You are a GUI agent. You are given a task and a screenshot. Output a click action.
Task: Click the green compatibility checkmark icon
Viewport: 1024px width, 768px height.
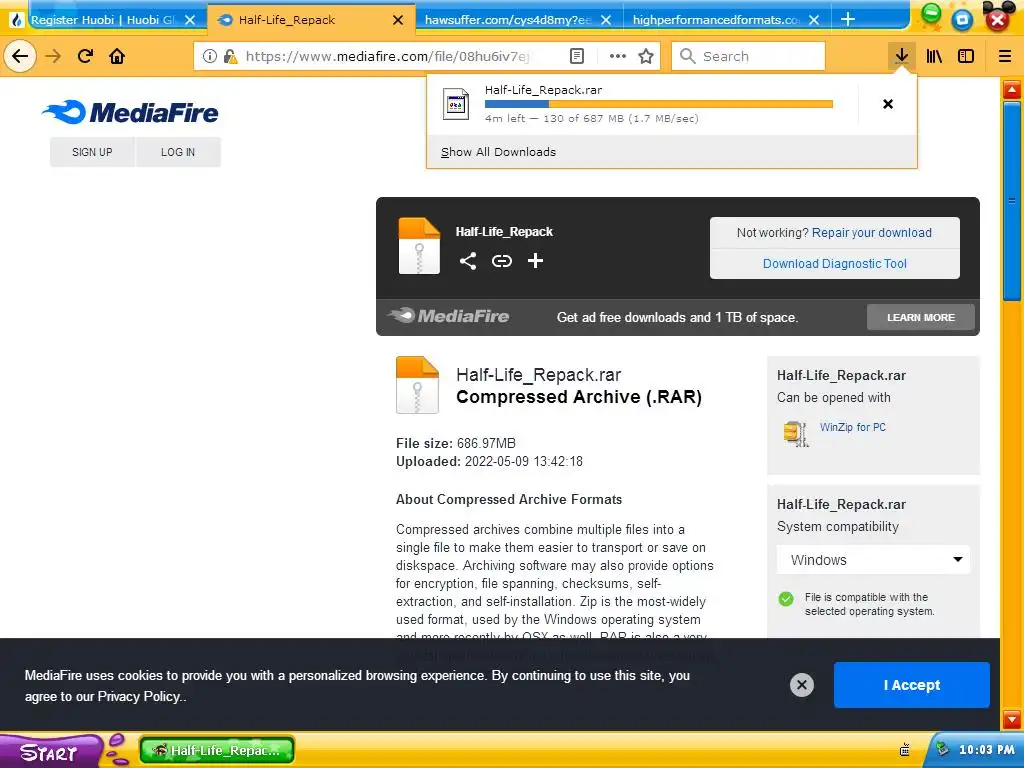point(786,598)
